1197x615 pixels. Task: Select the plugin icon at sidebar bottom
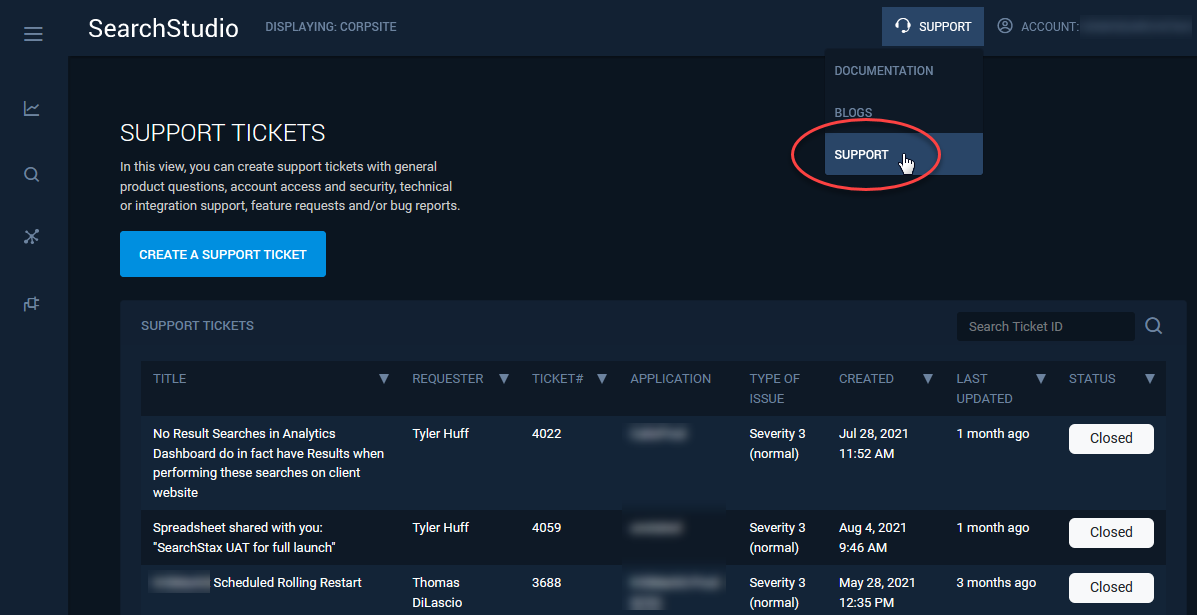click(31, 303)
